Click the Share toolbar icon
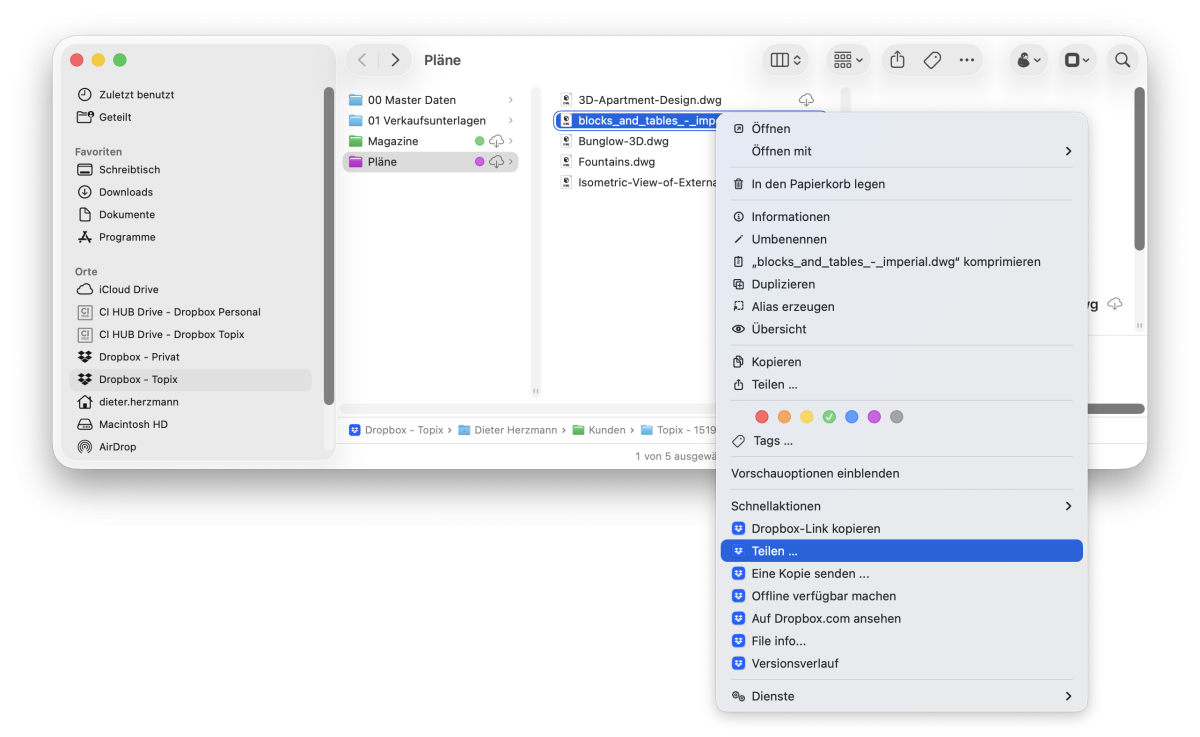The height and width of the screenshot is (737, 1200). click(x=897, y=60)
